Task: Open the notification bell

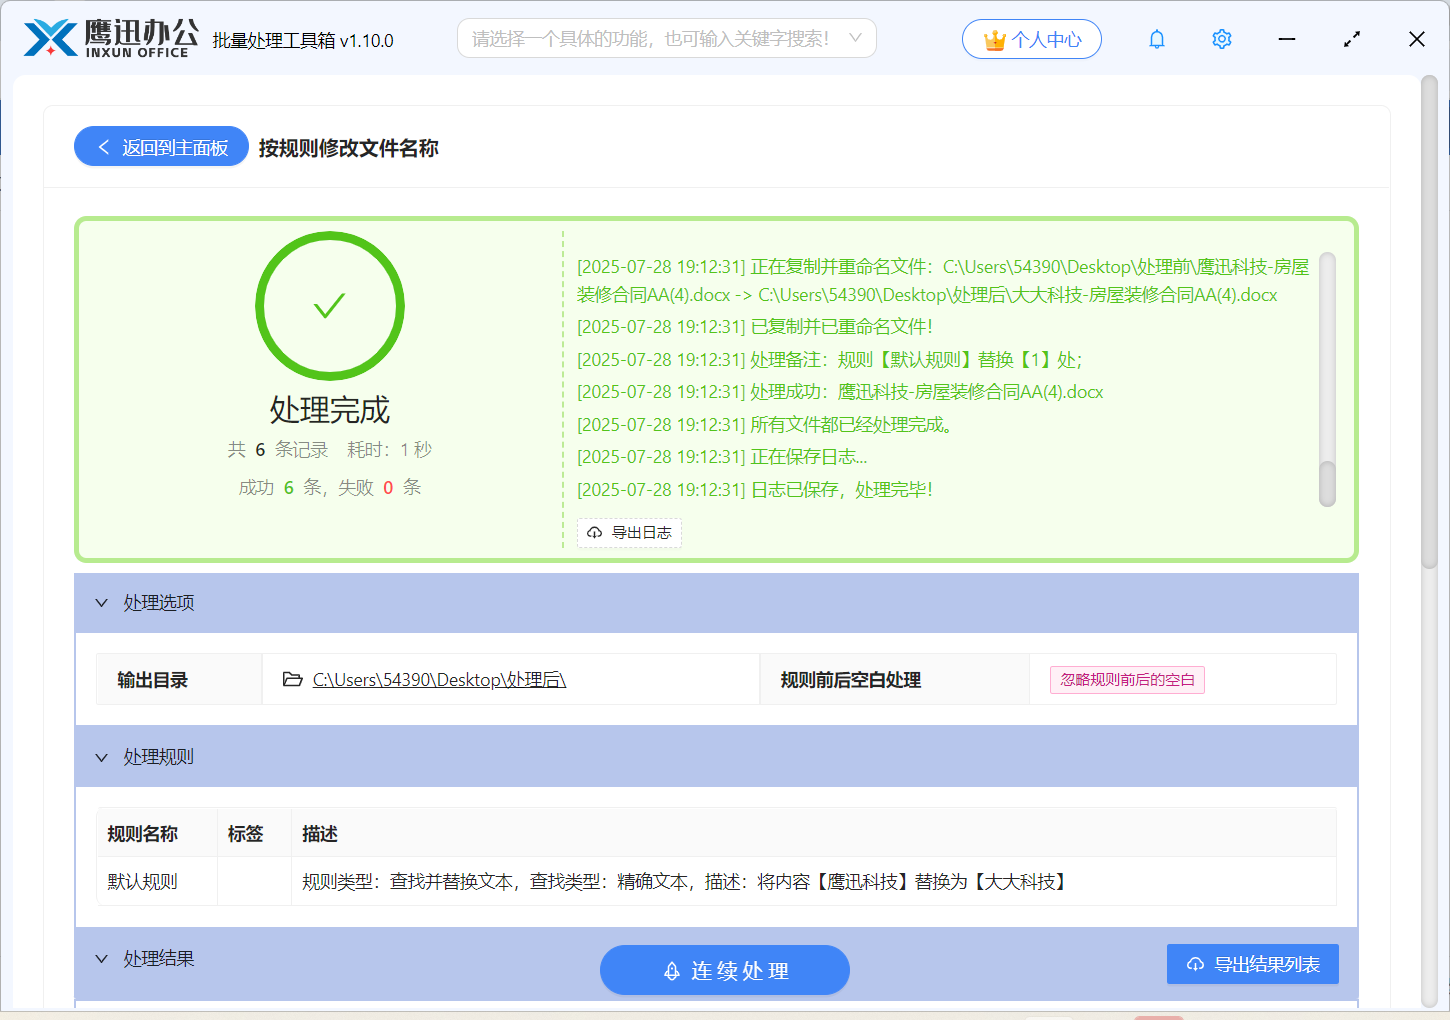Action: point(1156,39)
